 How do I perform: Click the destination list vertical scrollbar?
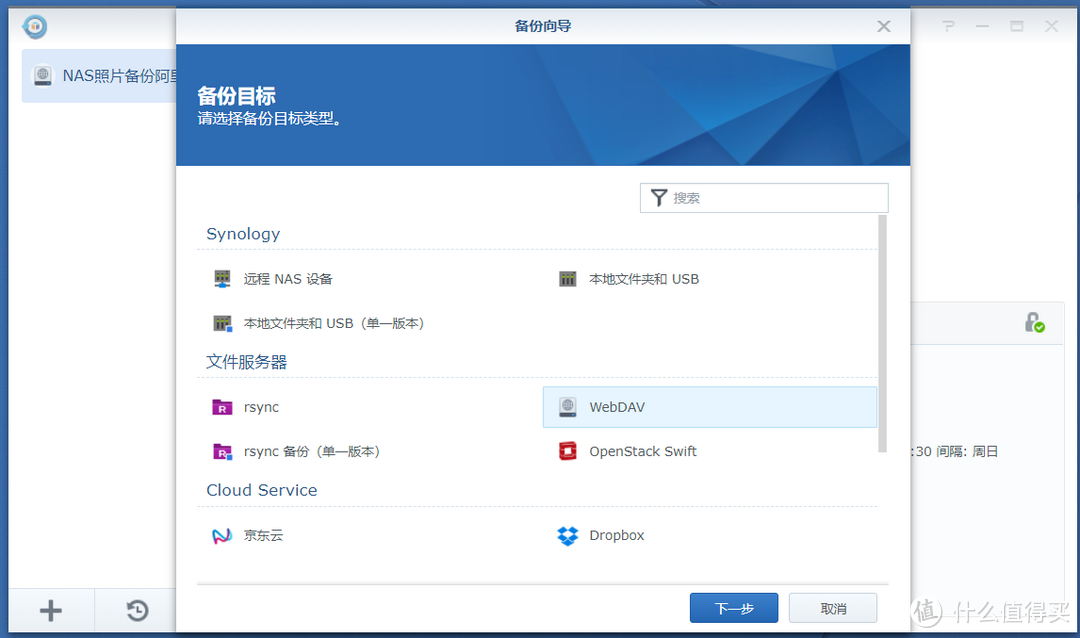point(882,333)
